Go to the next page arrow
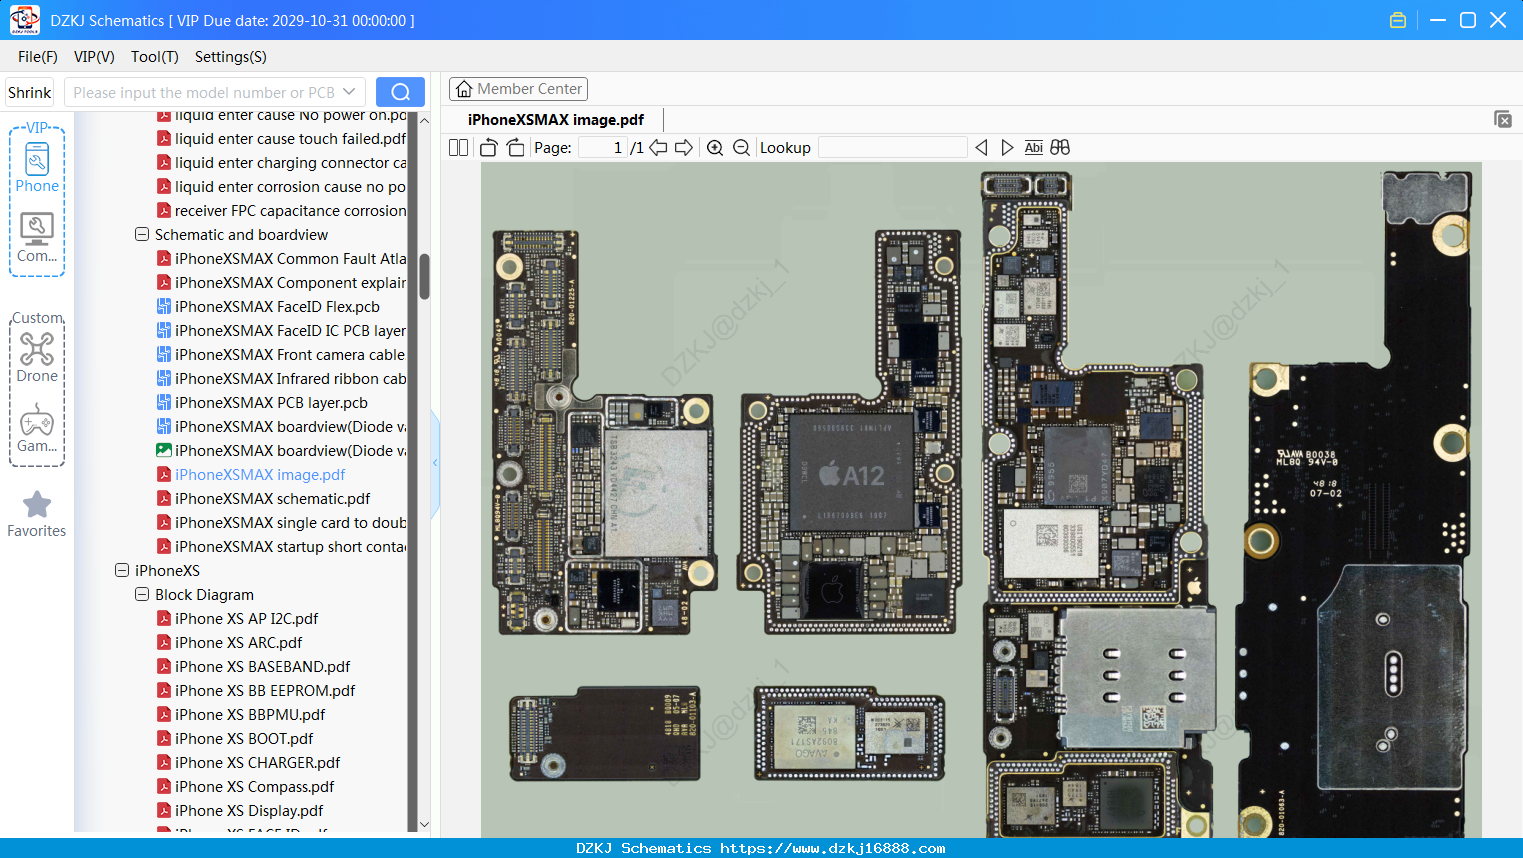1523x858 pixels. (684, 148)
